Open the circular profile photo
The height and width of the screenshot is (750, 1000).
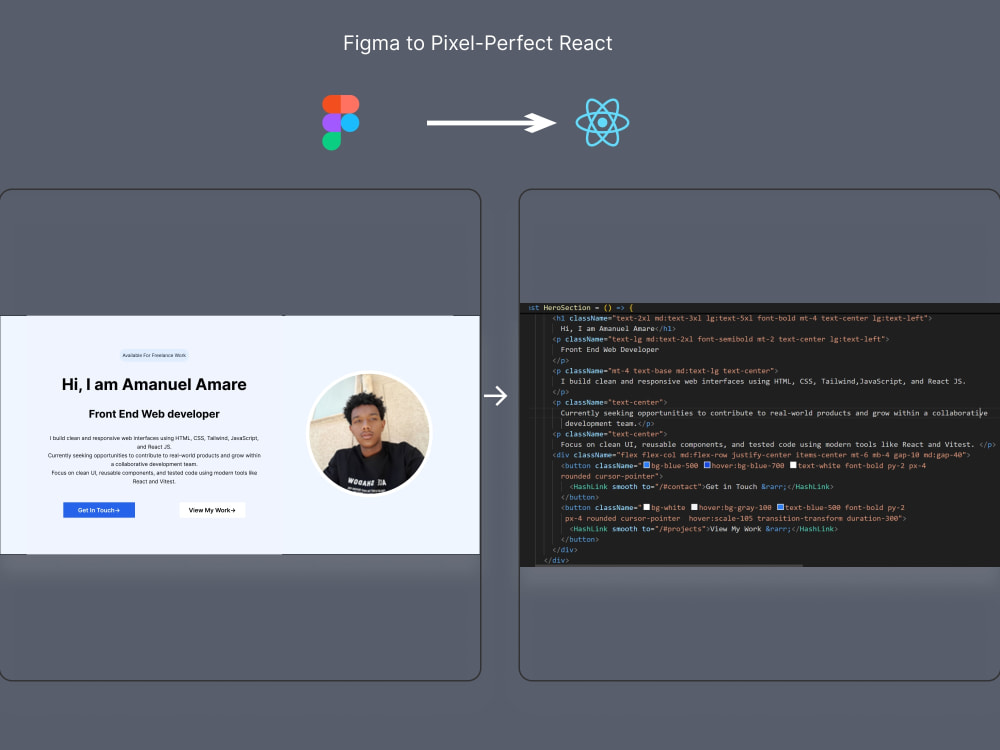point(369,434)
